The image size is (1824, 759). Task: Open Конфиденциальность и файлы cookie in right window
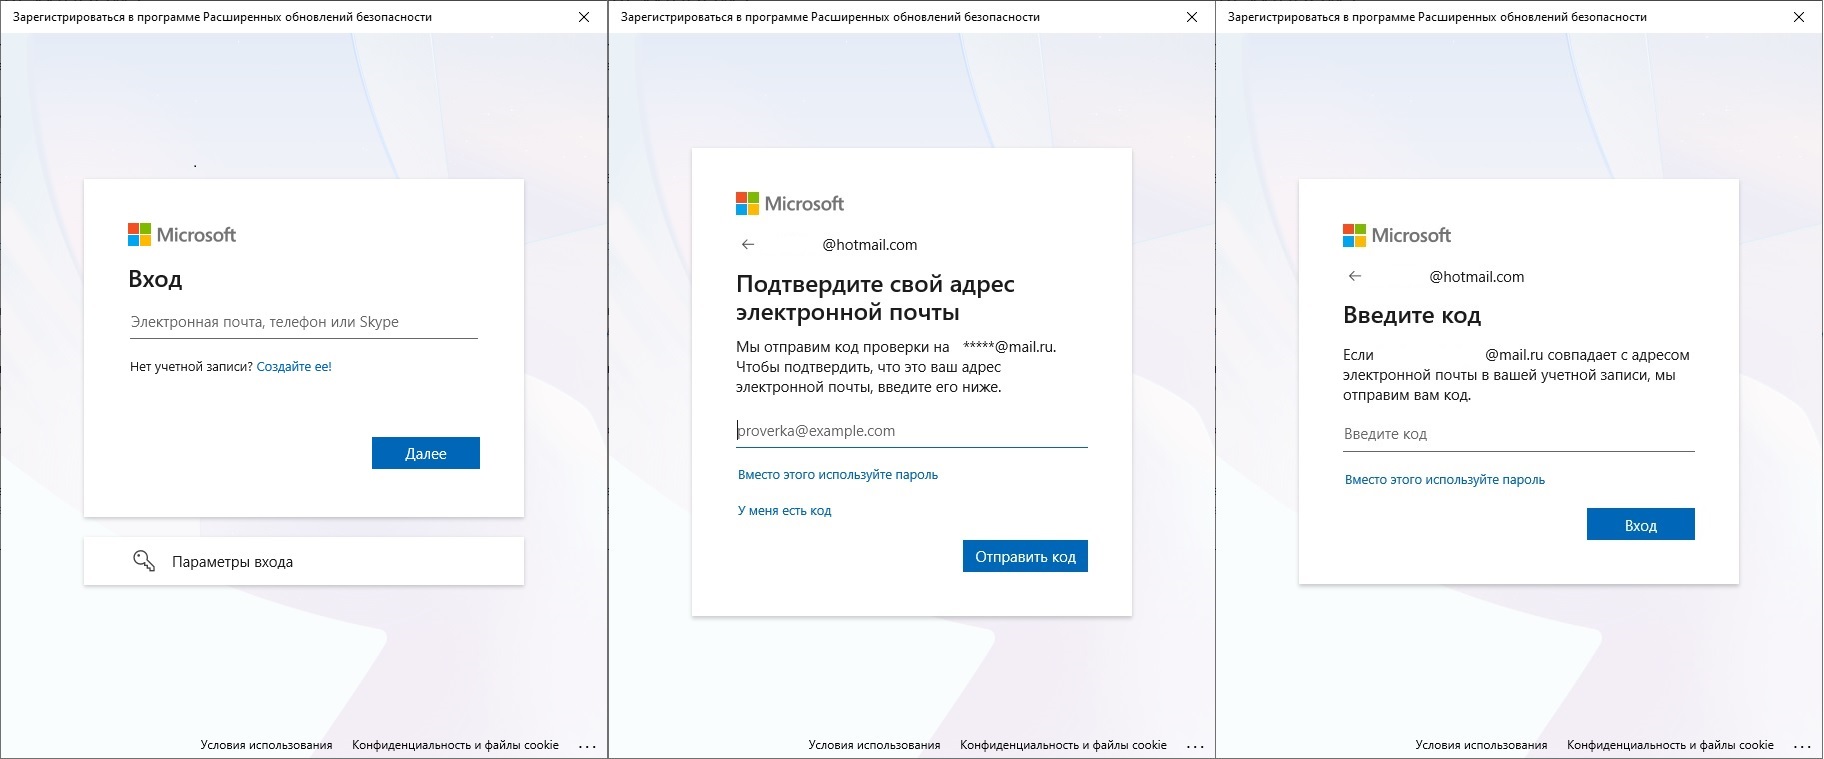coord(1670,745)
